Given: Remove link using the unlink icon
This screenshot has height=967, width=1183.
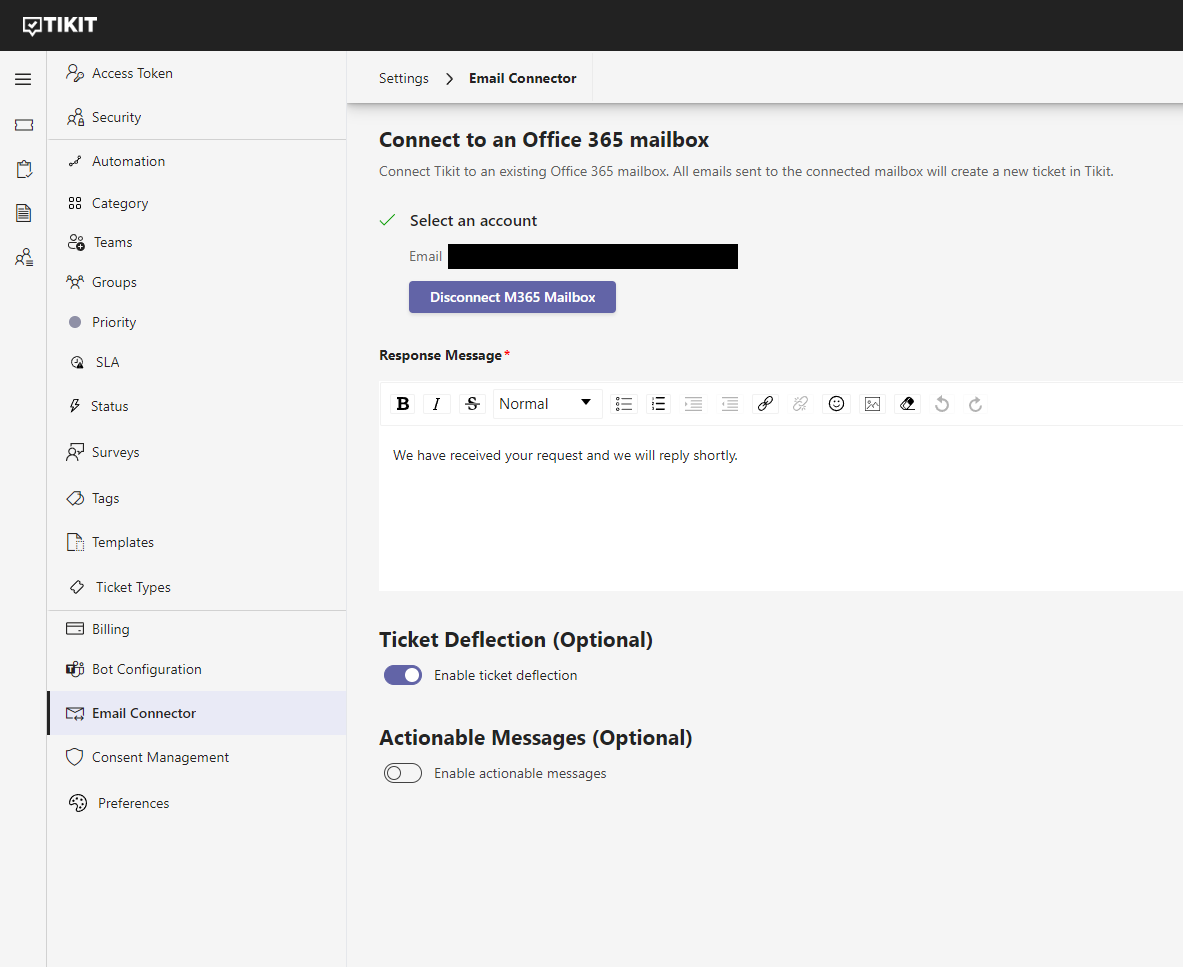Looking at the screenshot, I should coord(800,404).
